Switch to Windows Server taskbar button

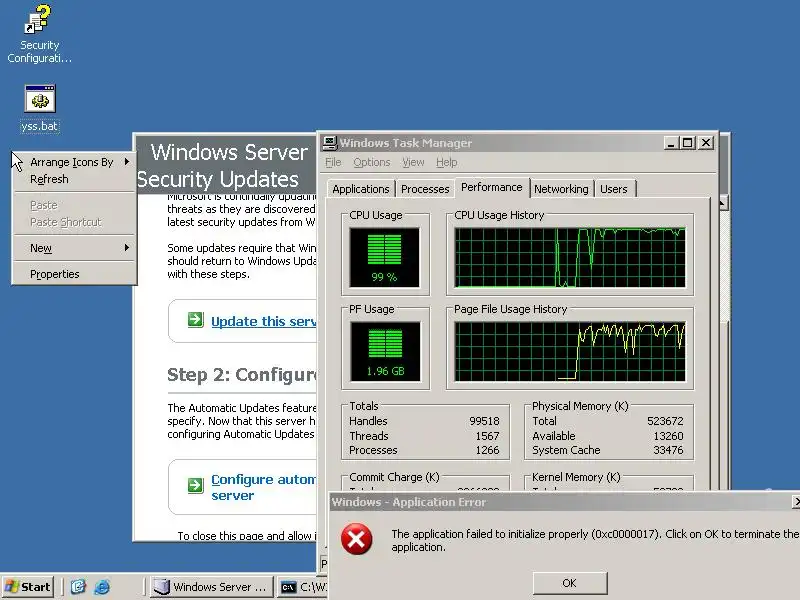(212, 587)
